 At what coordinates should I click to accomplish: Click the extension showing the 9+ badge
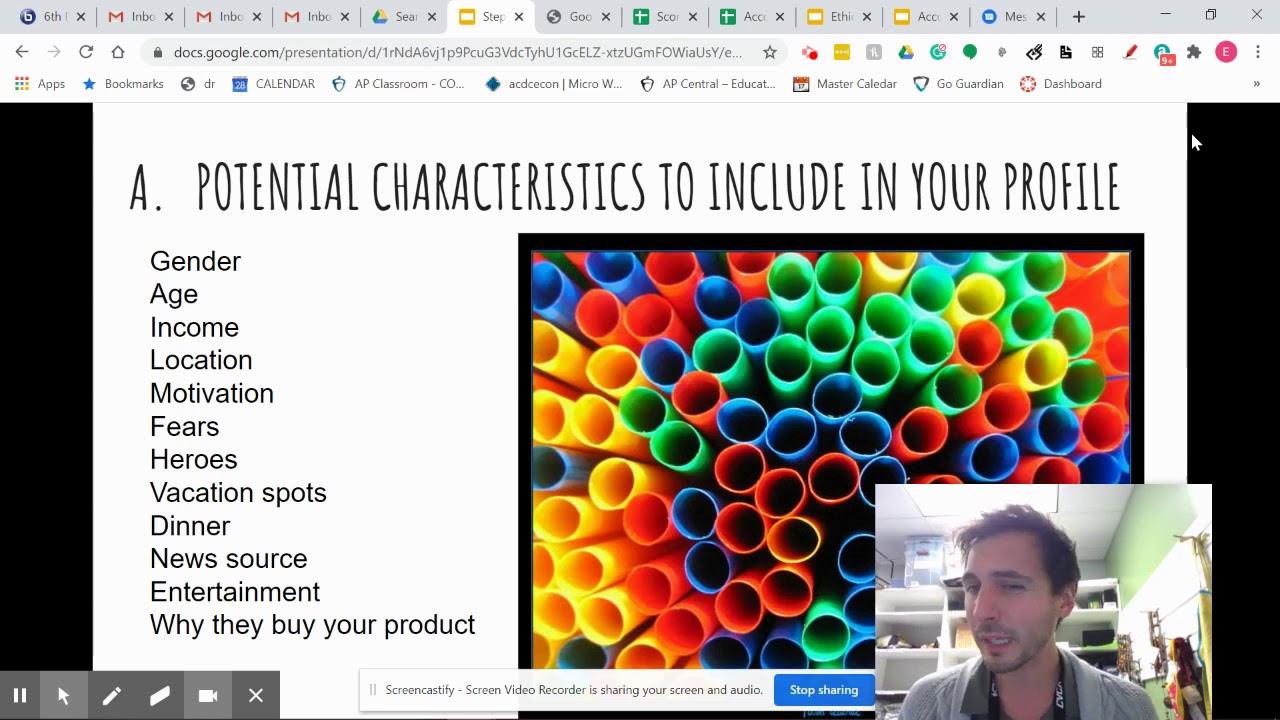coord(1162,51)
